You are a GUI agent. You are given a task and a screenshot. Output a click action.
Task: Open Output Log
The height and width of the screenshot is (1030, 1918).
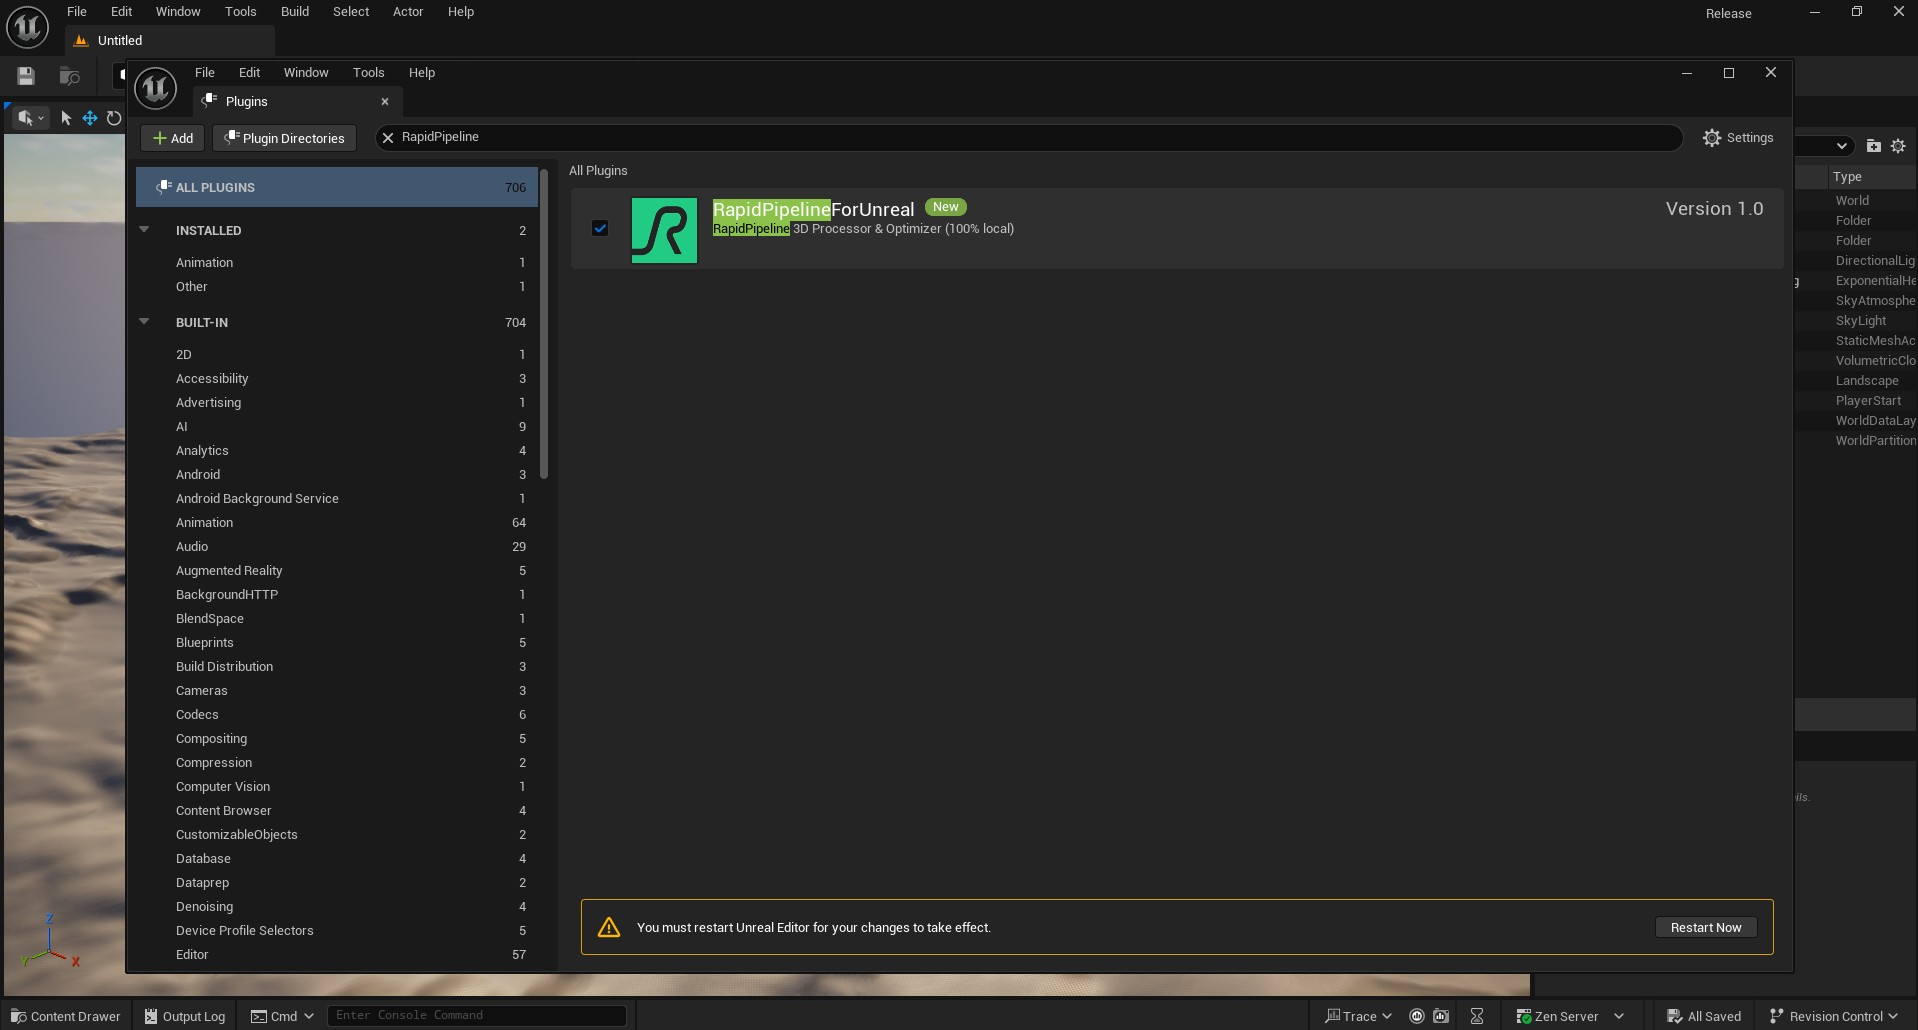pos(185,1016)
